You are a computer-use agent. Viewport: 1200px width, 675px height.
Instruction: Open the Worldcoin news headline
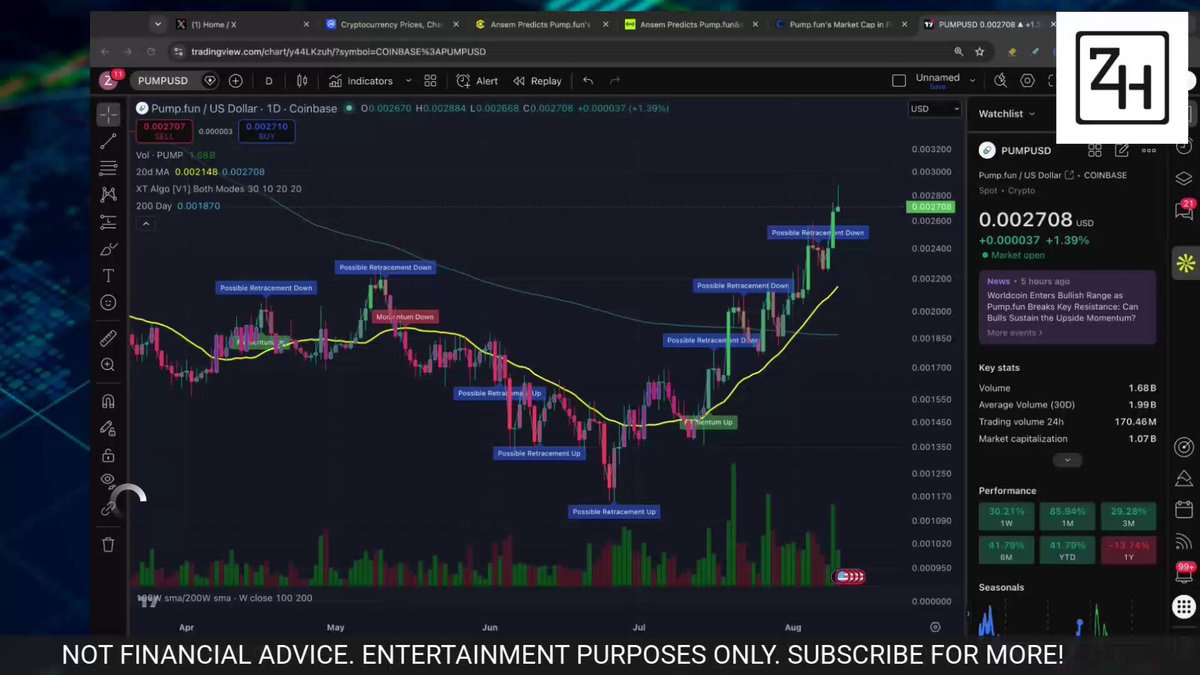[x=1061, y=307]
